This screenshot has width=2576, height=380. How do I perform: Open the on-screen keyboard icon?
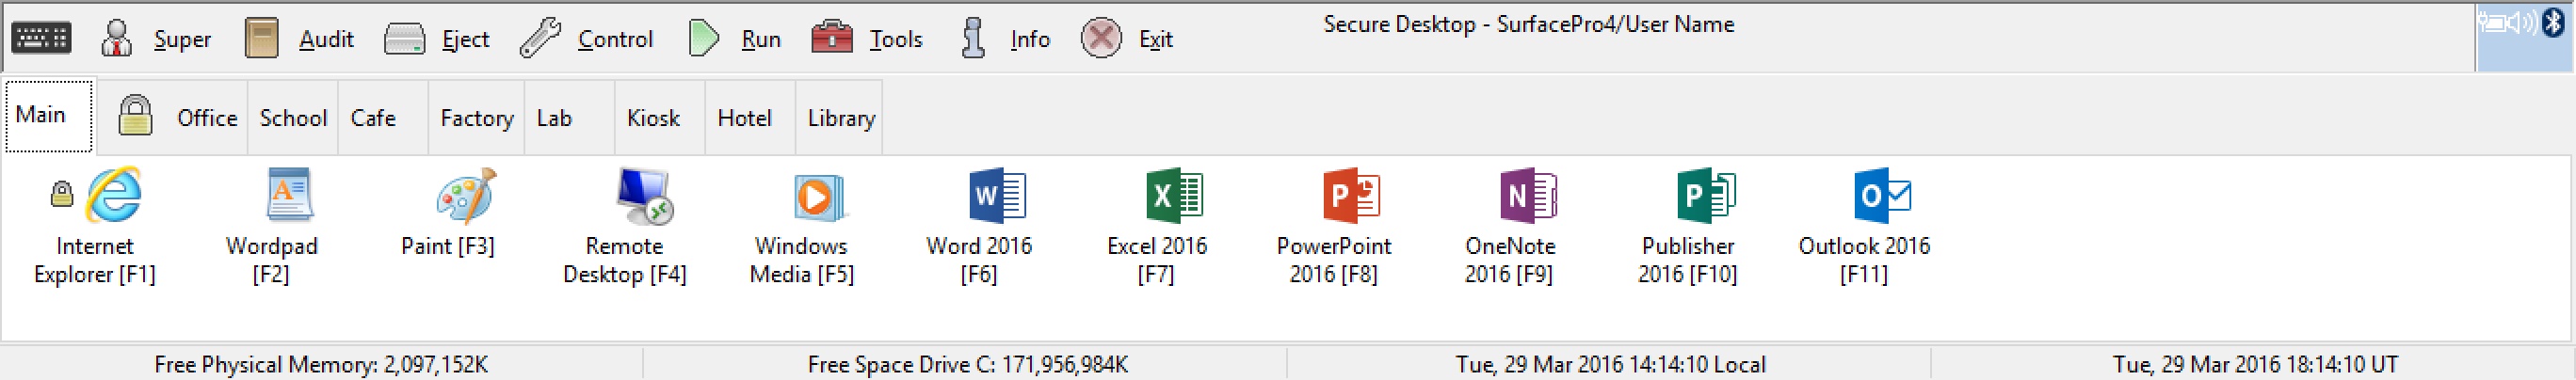coord(41,38)
